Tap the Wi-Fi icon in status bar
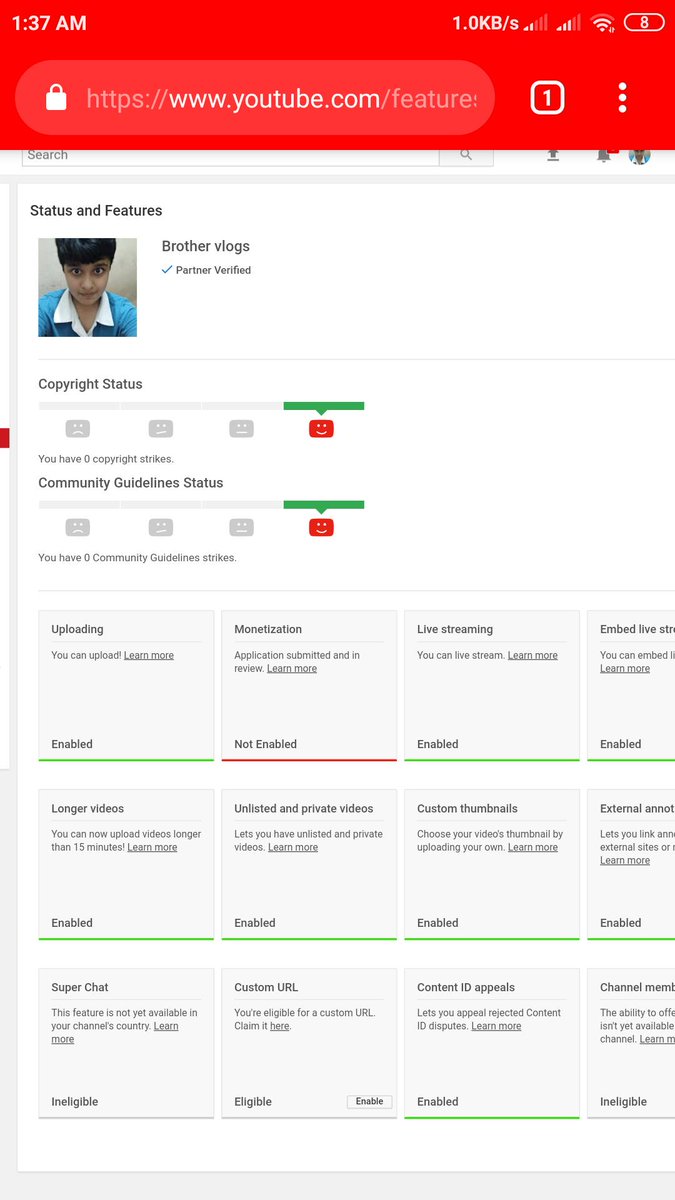The image size is (675, 1200). pos(602,22)
